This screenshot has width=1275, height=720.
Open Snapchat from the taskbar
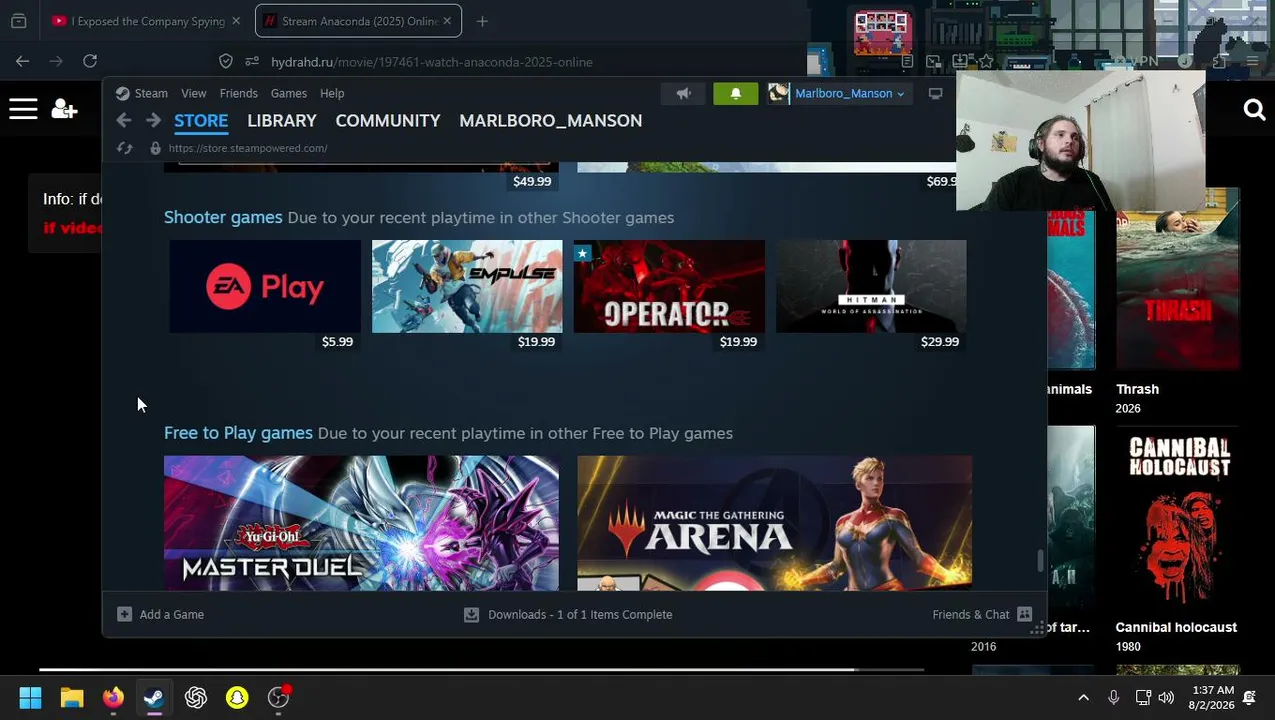[x=237, y=698]
